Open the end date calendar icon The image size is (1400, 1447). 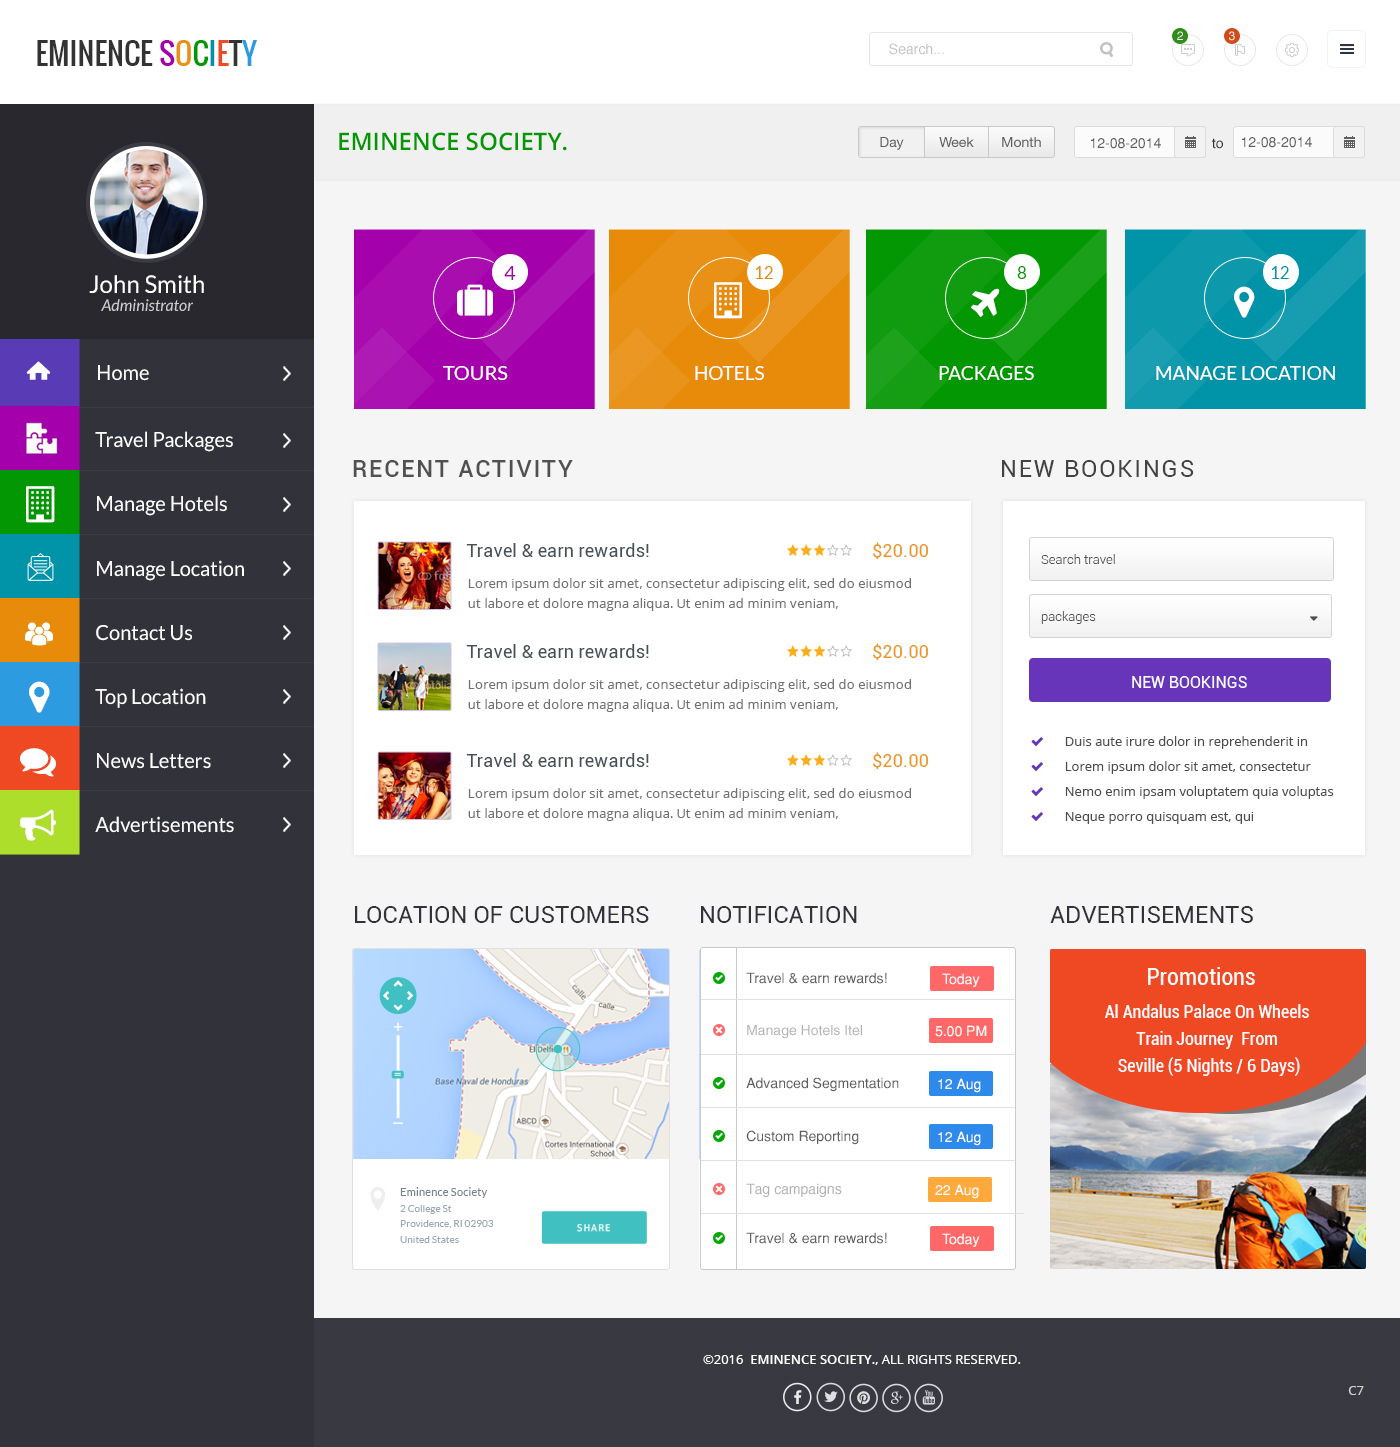tap(1349, 142)
